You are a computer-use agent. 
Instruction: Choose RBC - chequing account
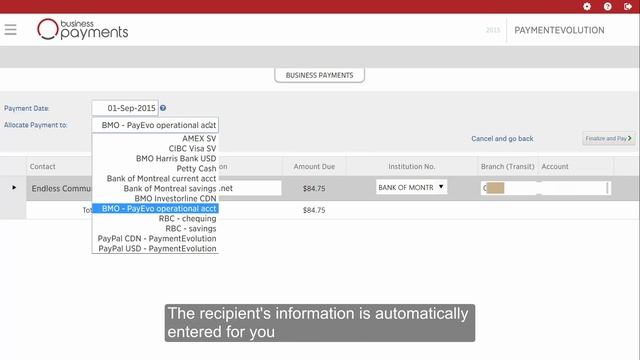coord(156,218)
